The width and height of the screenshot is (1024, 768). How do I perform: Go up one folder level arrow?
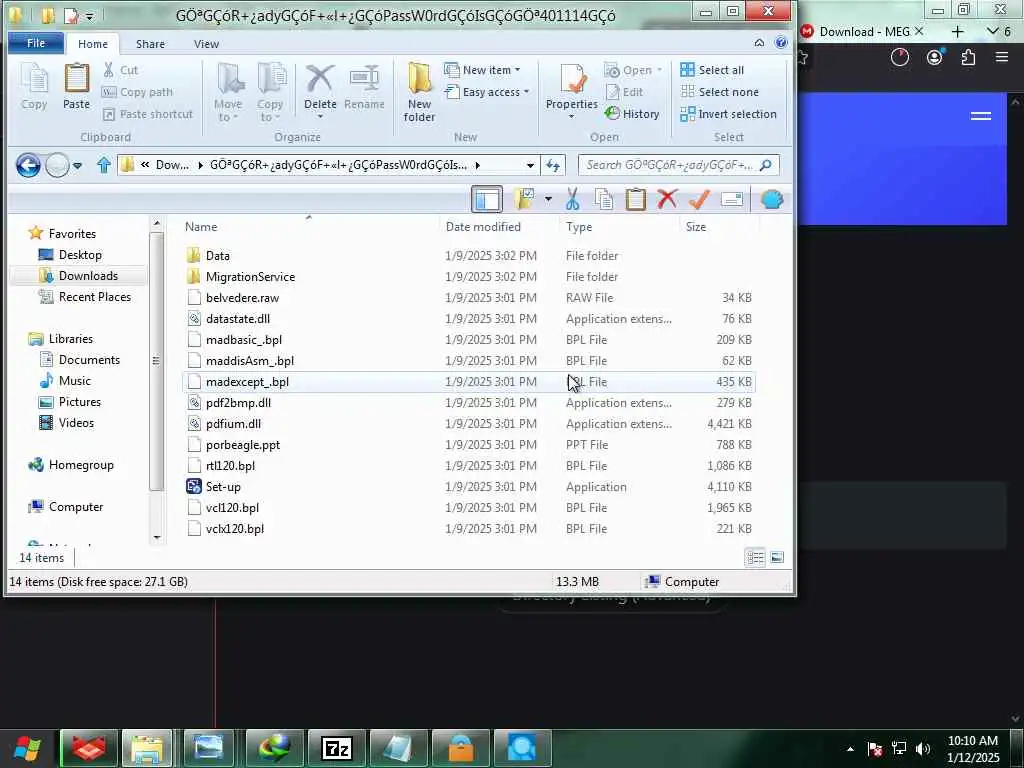click(x=103, y=165)
